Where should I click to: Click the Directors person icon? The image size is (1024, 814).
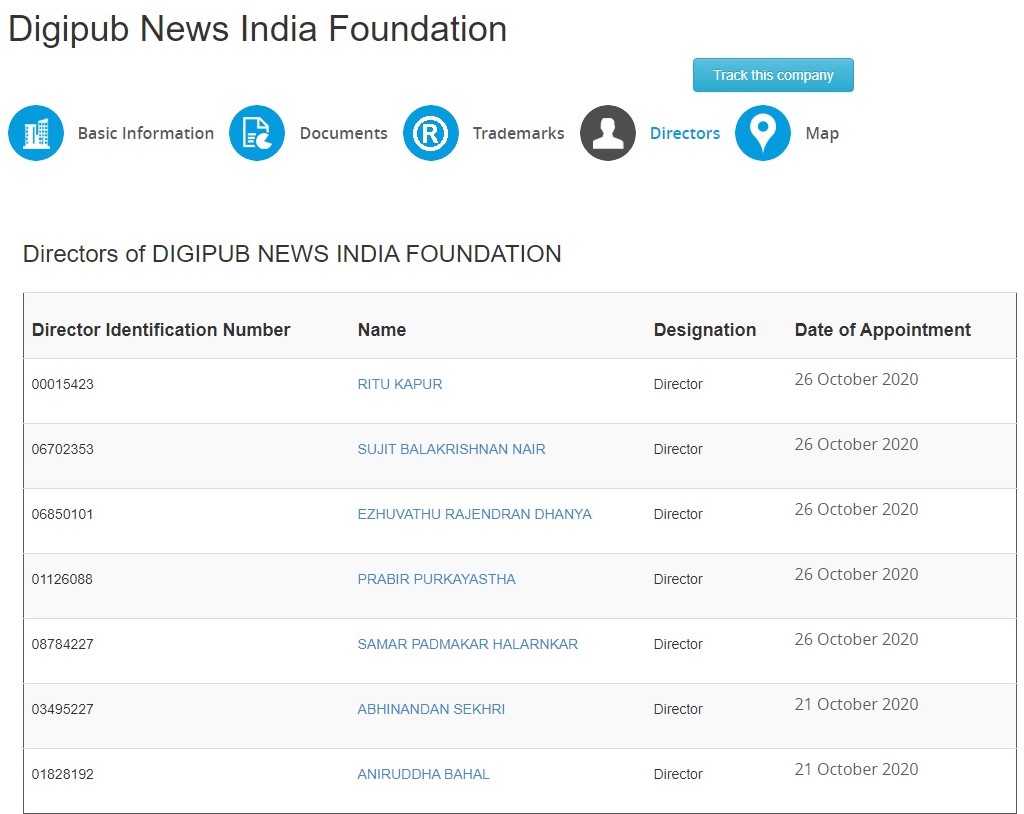608,133
